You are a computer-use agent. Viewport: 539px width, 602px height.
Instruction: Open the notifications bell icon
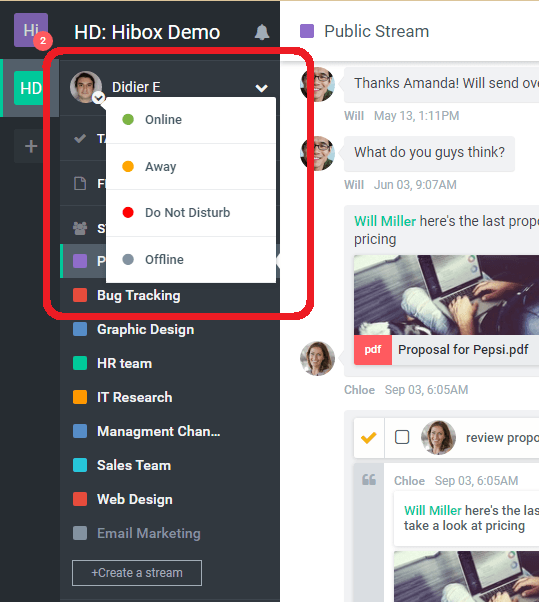262,32
